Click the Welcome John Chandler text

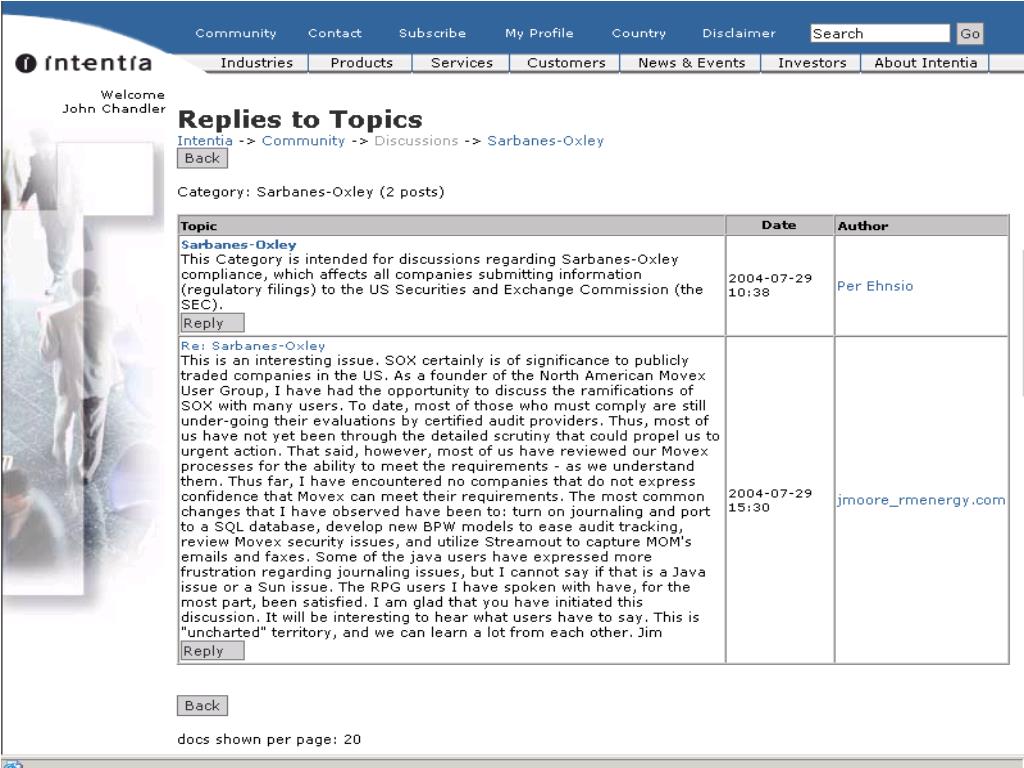(114, 102)
